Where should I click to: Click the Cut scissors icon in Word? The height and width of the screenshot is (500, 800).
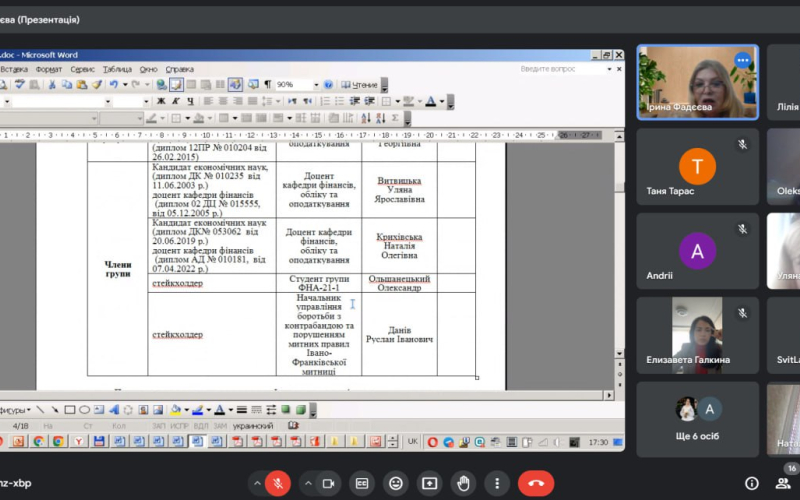click(x=52, y=85)
